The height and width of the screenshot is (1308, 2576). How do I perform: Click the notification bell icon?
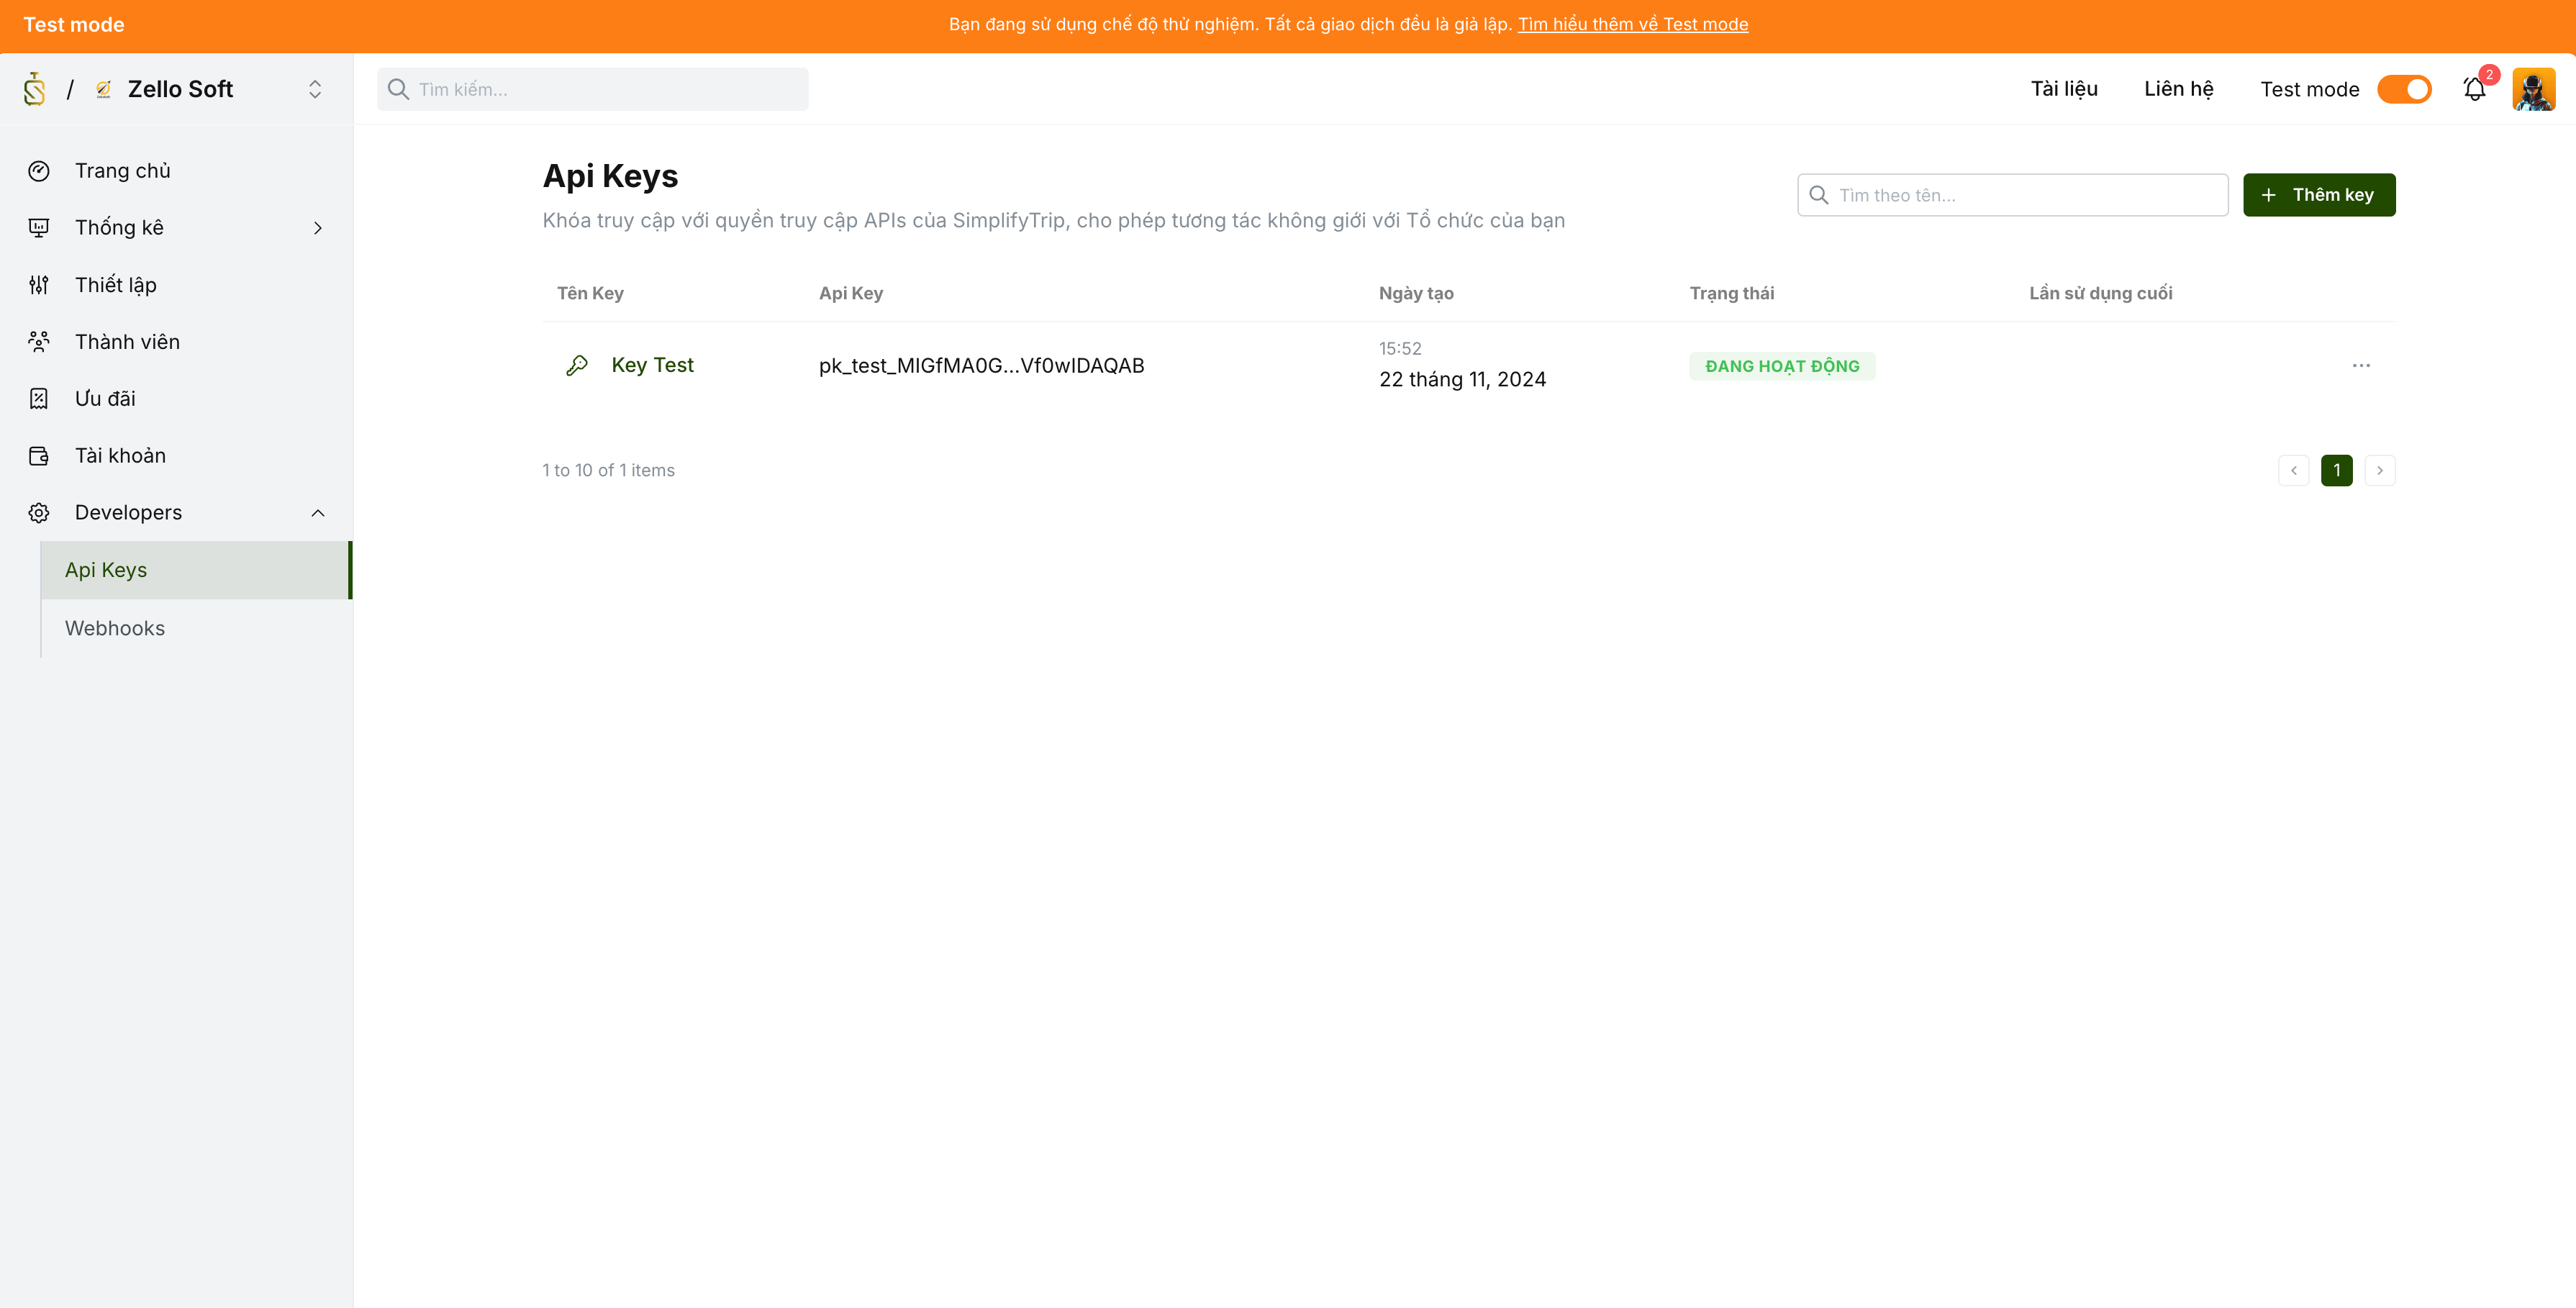[x=2474, y=89]
